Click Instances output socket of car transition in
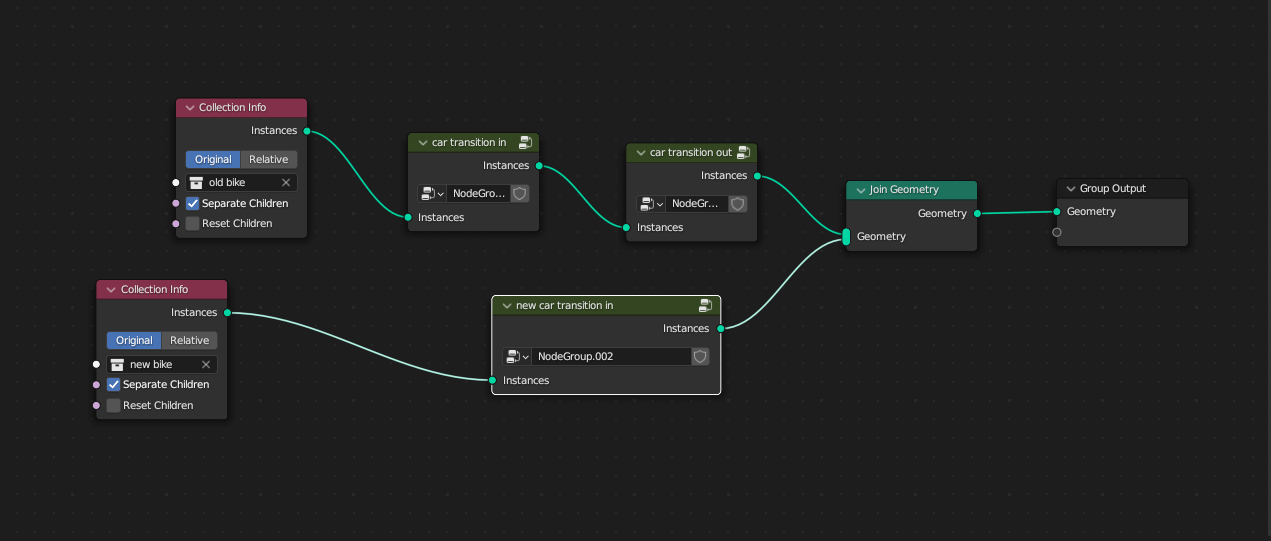 point(539,166)
